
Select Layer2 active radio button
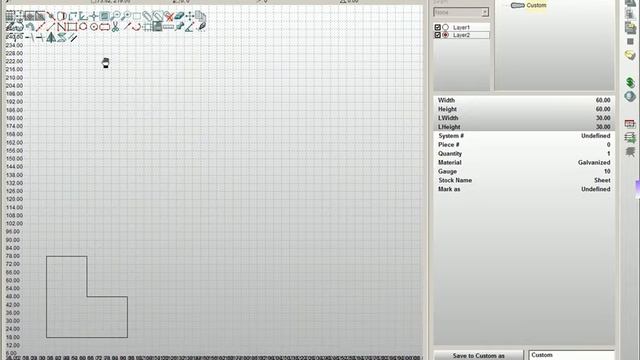[x=445, y=35]
